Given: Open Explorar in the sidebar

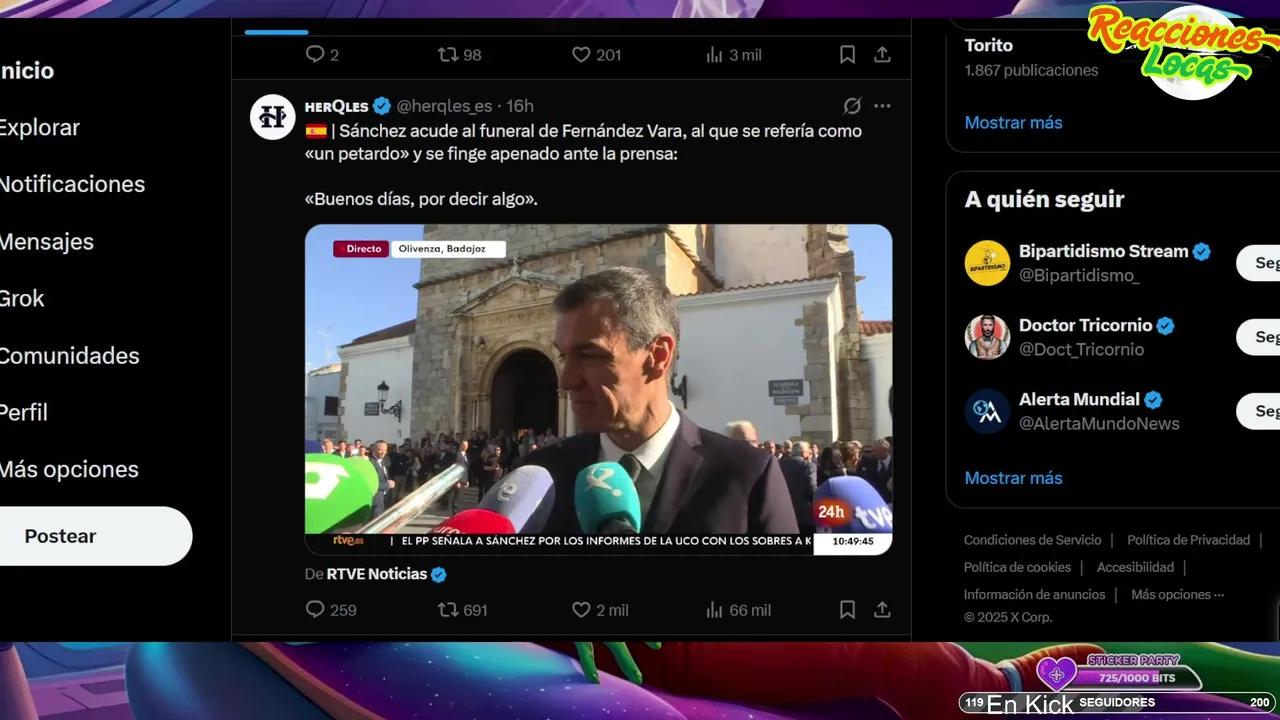Looking at the screenshot, I should pos(39,128).
